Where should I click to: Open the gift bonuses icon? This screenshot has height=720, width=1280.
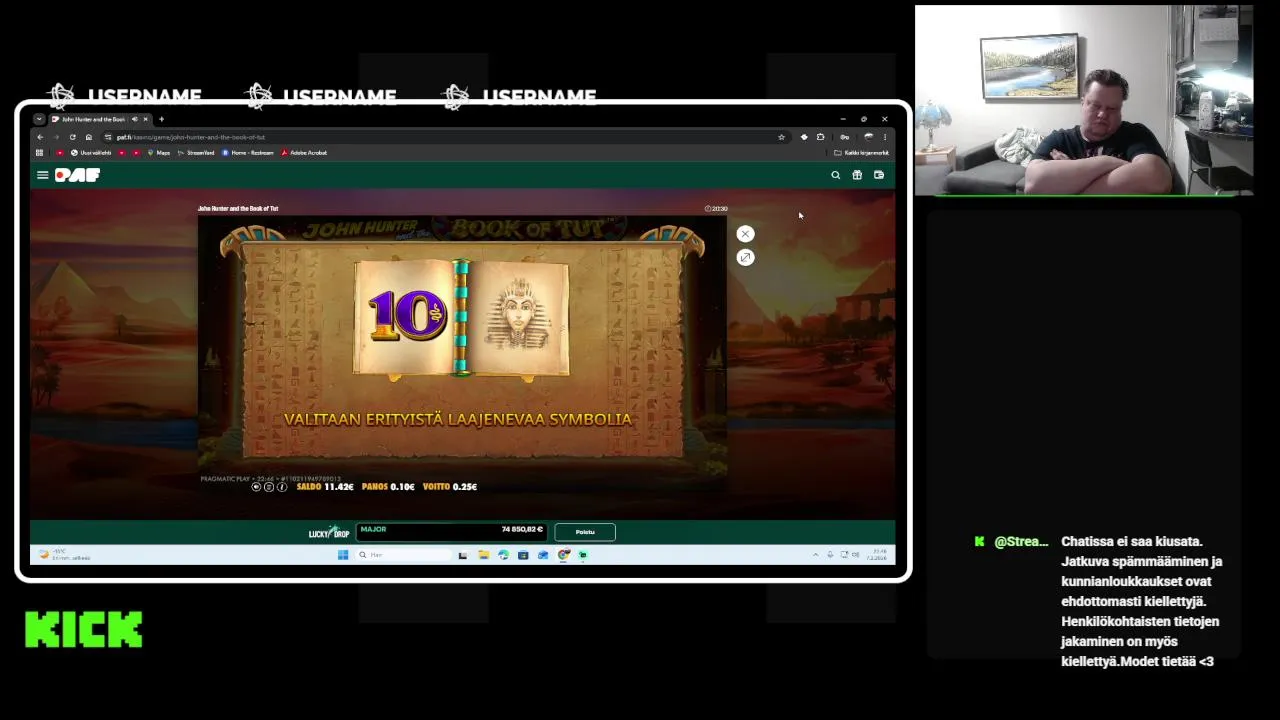857,175
